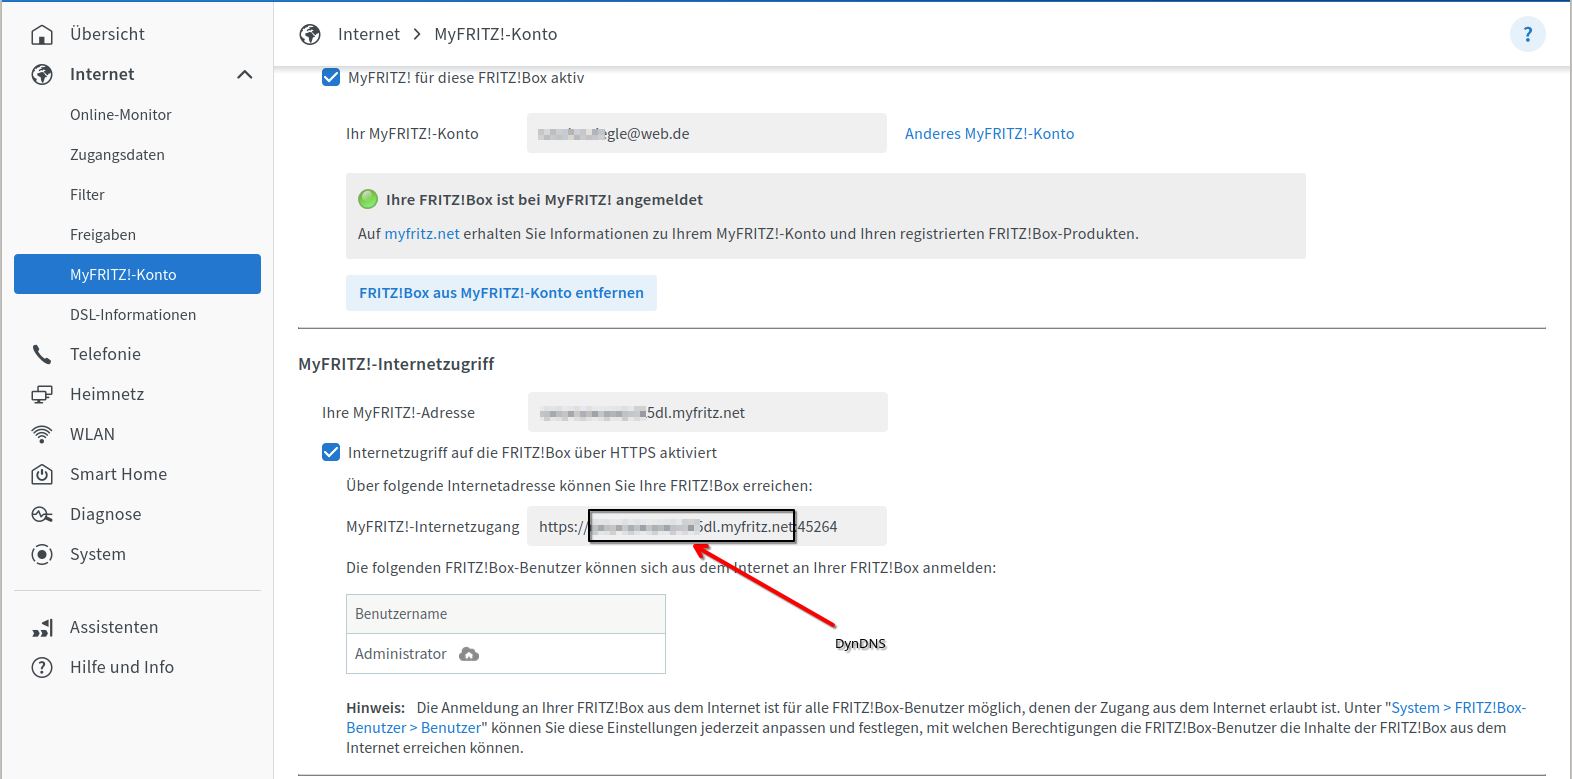Click the 'MyFRITZ!-Internetzugriff' section heading
This screenshot has width=1572, height=779.
396,364
